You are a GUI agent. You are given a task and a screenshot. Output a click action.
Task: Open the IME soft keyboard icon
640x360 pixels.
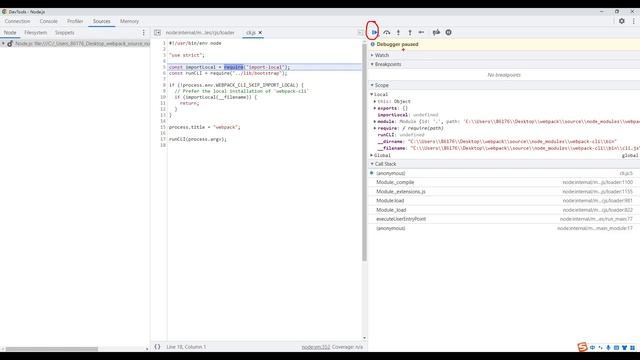(x=616, y=348)
